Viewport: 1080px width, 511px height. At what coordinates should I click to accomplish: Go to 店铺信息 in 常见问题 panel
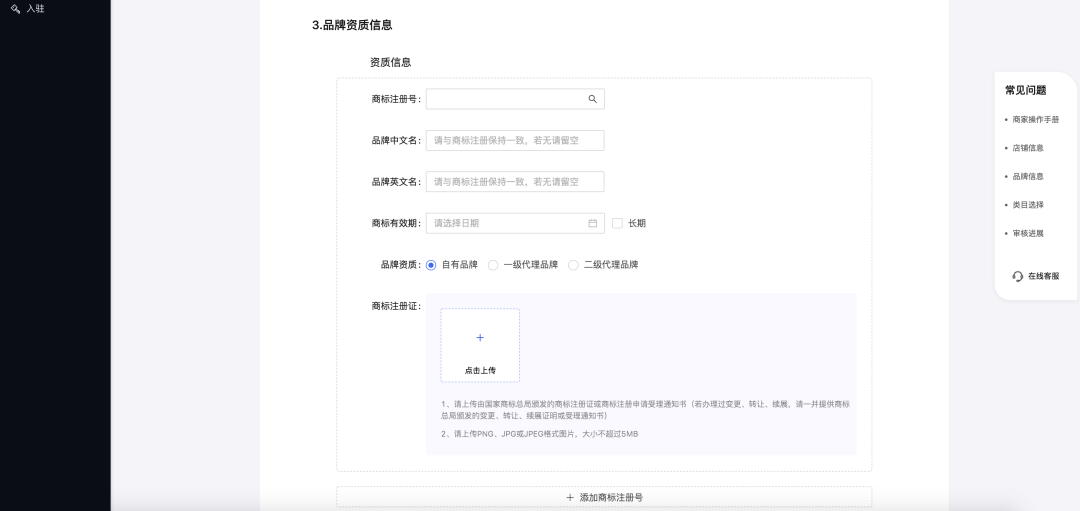(x=1028, y=148)
